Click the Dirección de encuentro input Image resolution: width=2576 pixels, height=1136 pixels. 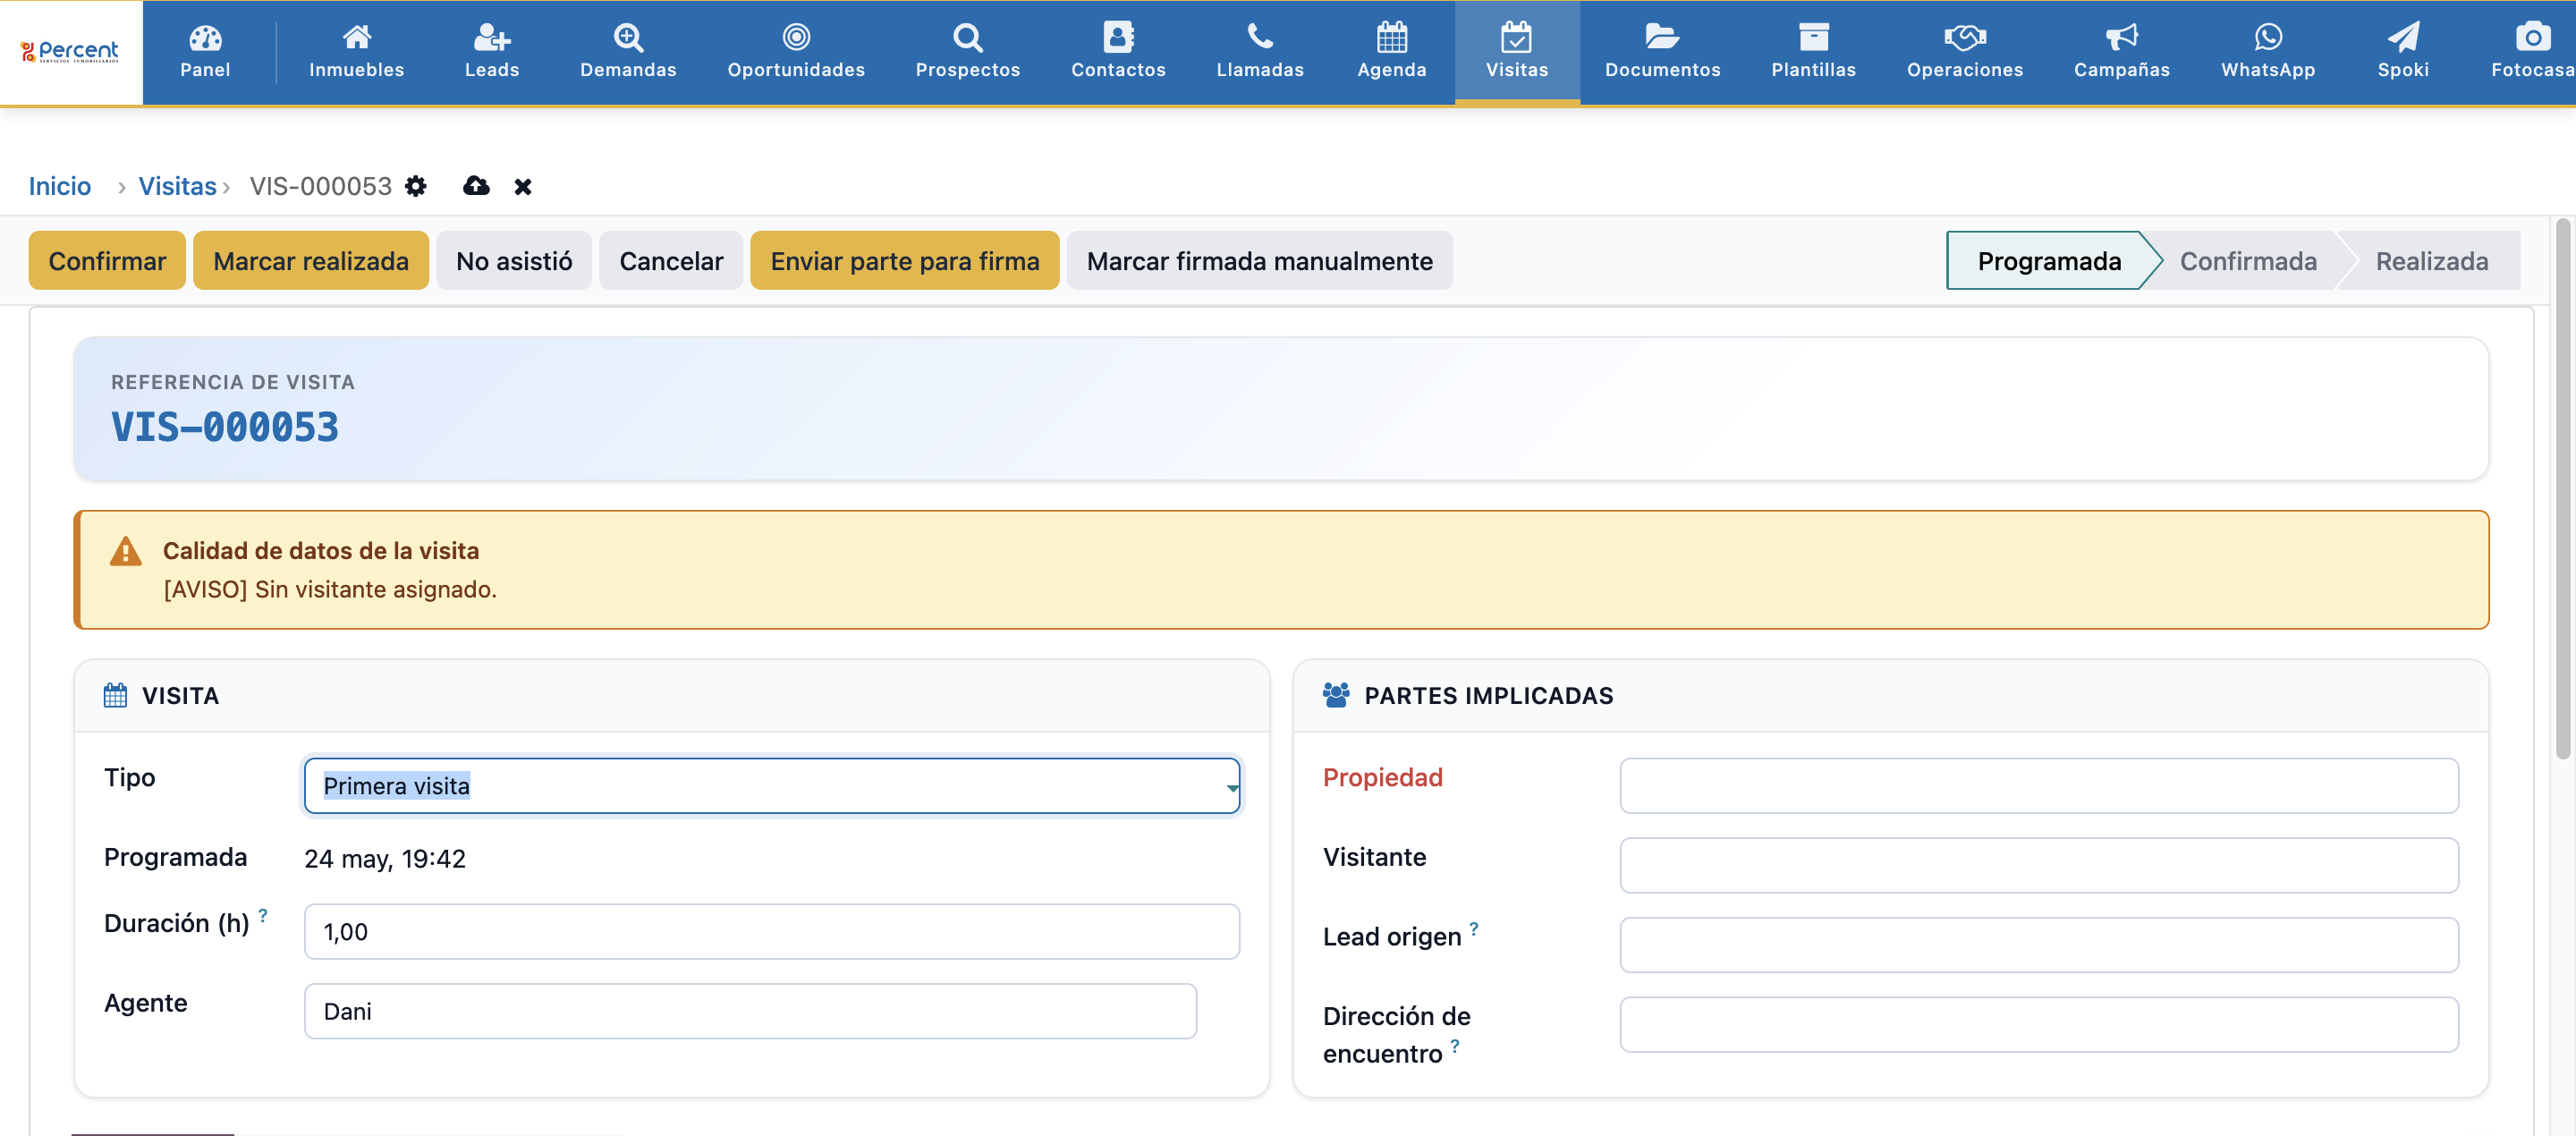pos(2038,1024)
